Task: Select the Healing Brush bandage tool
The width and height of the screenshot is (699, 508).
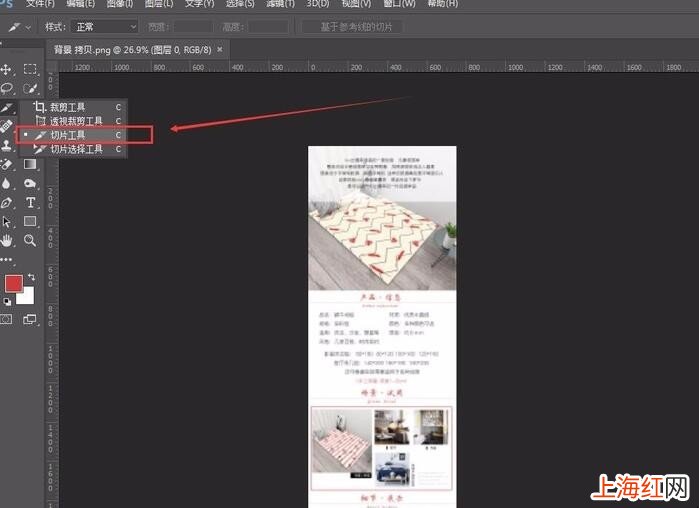Action: [6, 127]
